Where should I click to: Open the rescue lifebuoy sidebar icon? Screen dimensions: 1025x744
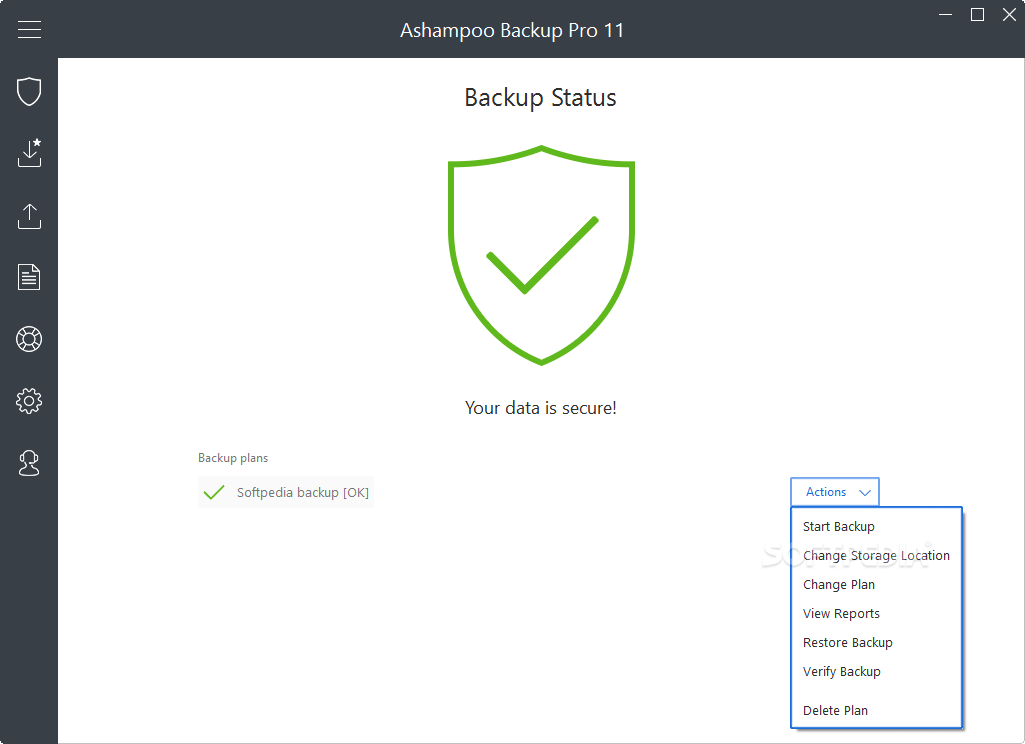[29, 339]
